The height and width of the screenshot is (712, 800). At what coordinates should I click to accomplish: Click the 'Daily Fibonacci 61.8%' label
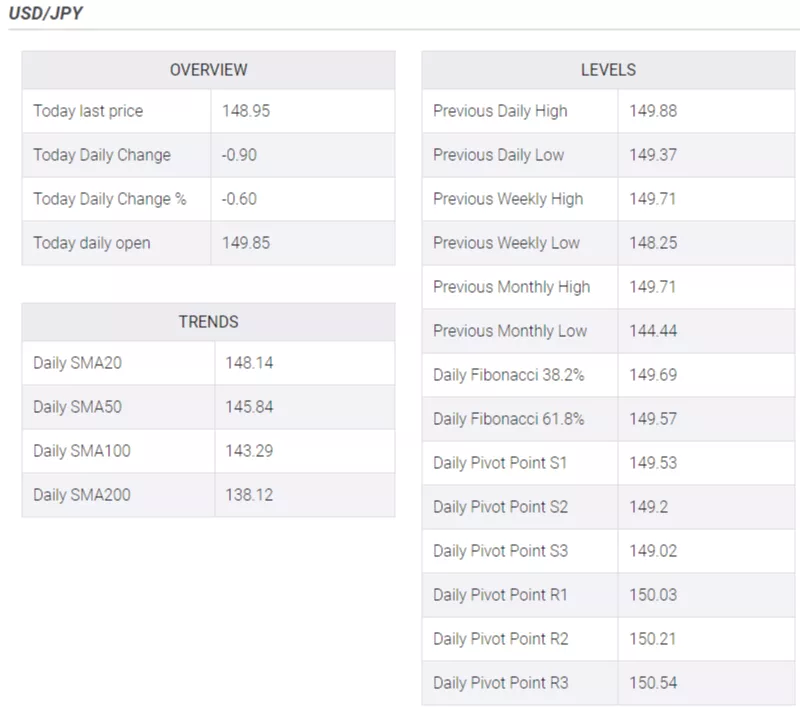click(x=508, y=419)
